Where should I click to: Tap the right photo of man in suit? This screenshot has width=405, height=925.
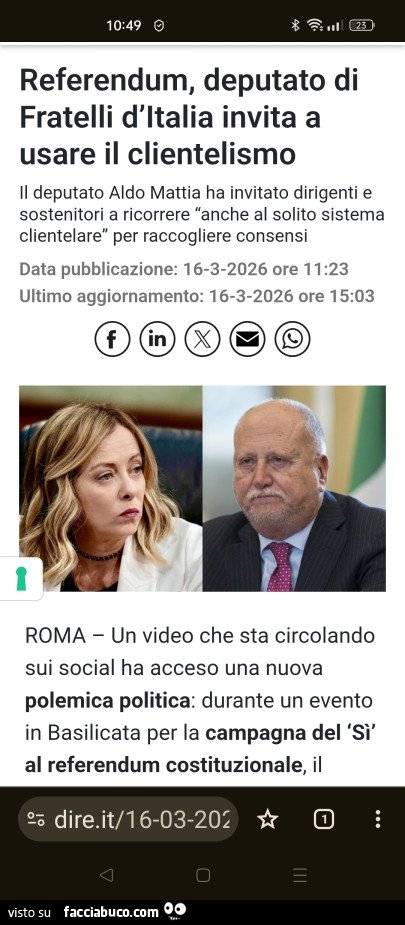(294, 488)
